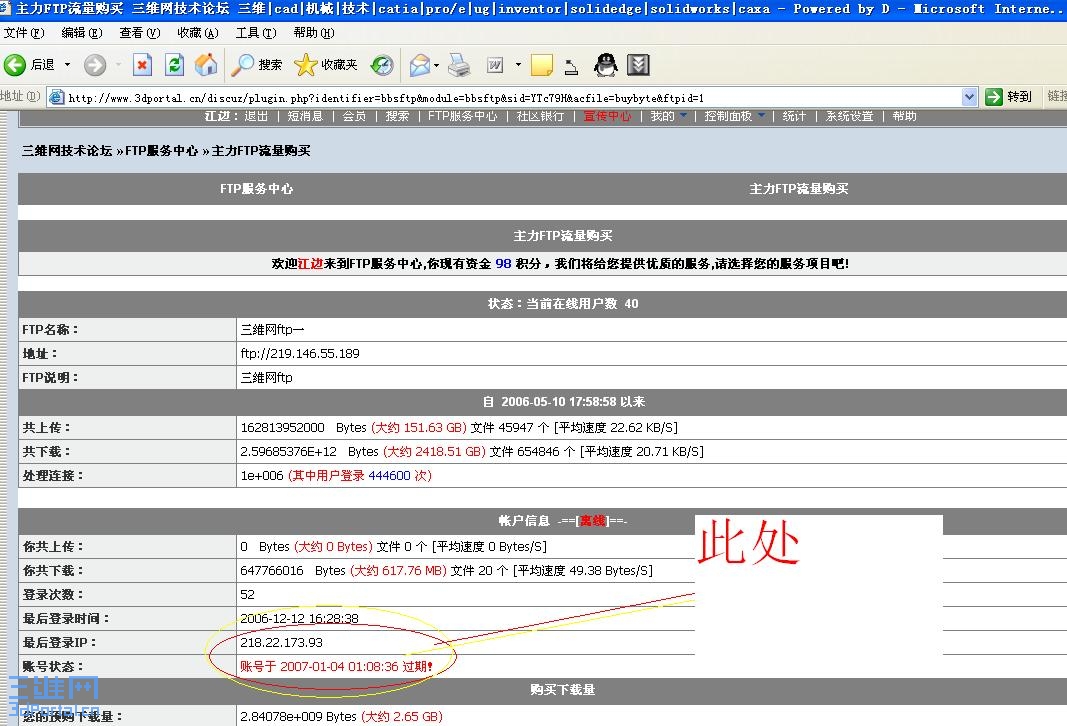Click 三维网技术论坛 in the breadcrumb

coord(67,151)
